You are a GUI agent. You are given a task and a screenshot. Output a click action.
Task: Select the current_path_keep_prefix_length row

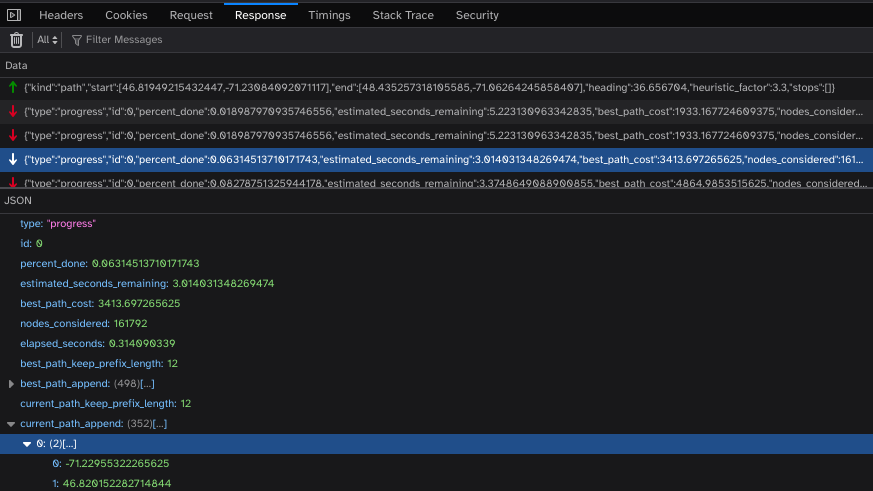point(436,404)
